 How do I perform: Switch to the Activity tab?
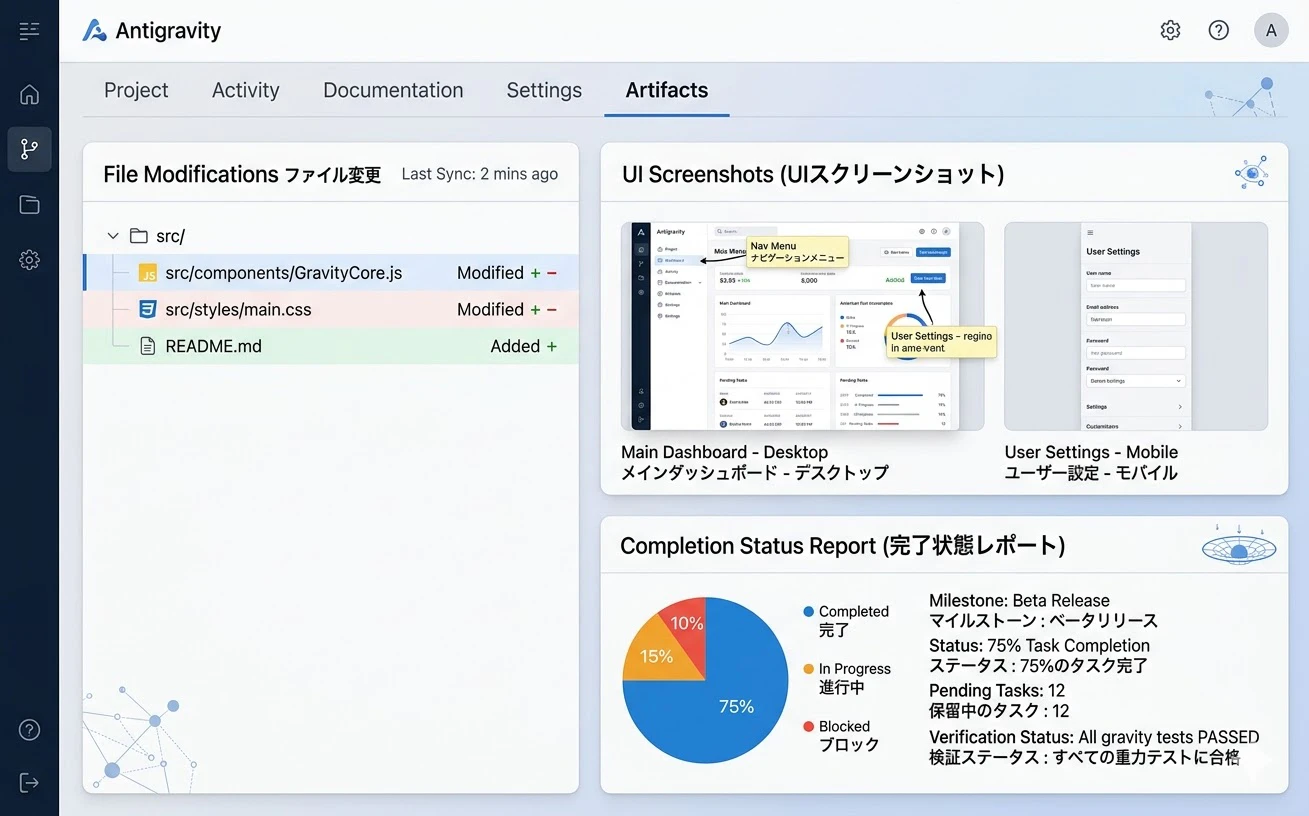pos(245,90)
